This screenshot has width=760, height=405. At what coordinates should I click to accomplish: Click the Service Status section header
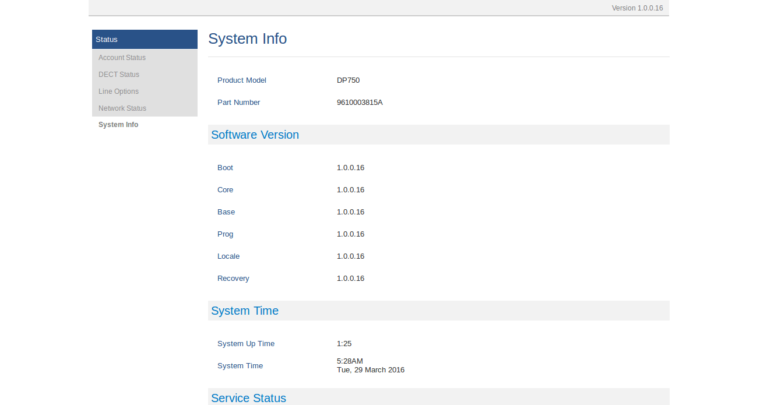(248, 398)
